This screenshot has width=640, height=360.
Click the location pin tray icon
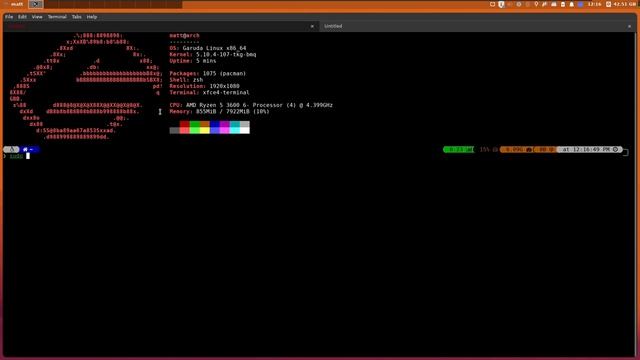click(536, 4)
